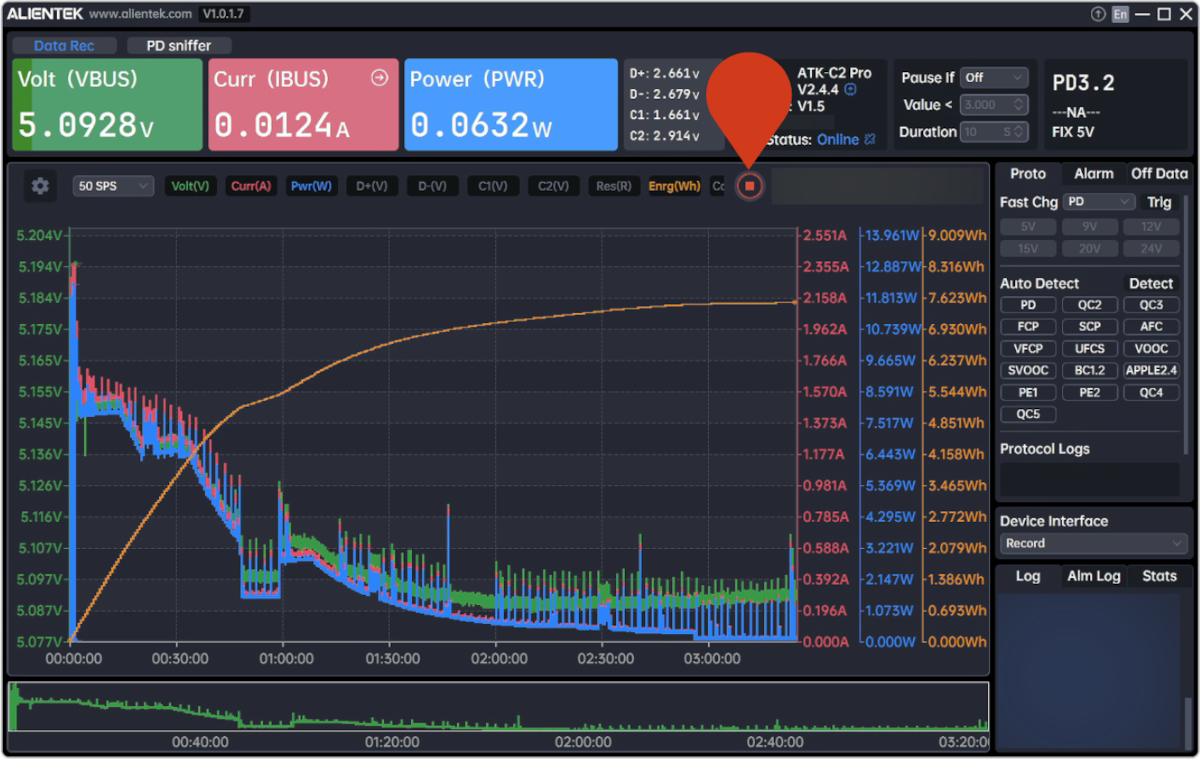Open the Alarm tab
1200x759 pixels.
point(1093,173)
